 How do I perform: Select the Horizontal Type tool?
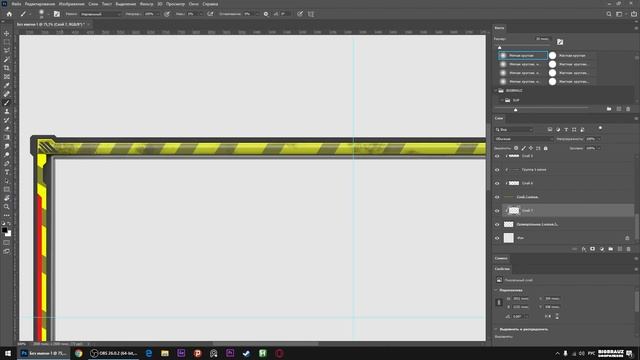click(x=7, y=172)
